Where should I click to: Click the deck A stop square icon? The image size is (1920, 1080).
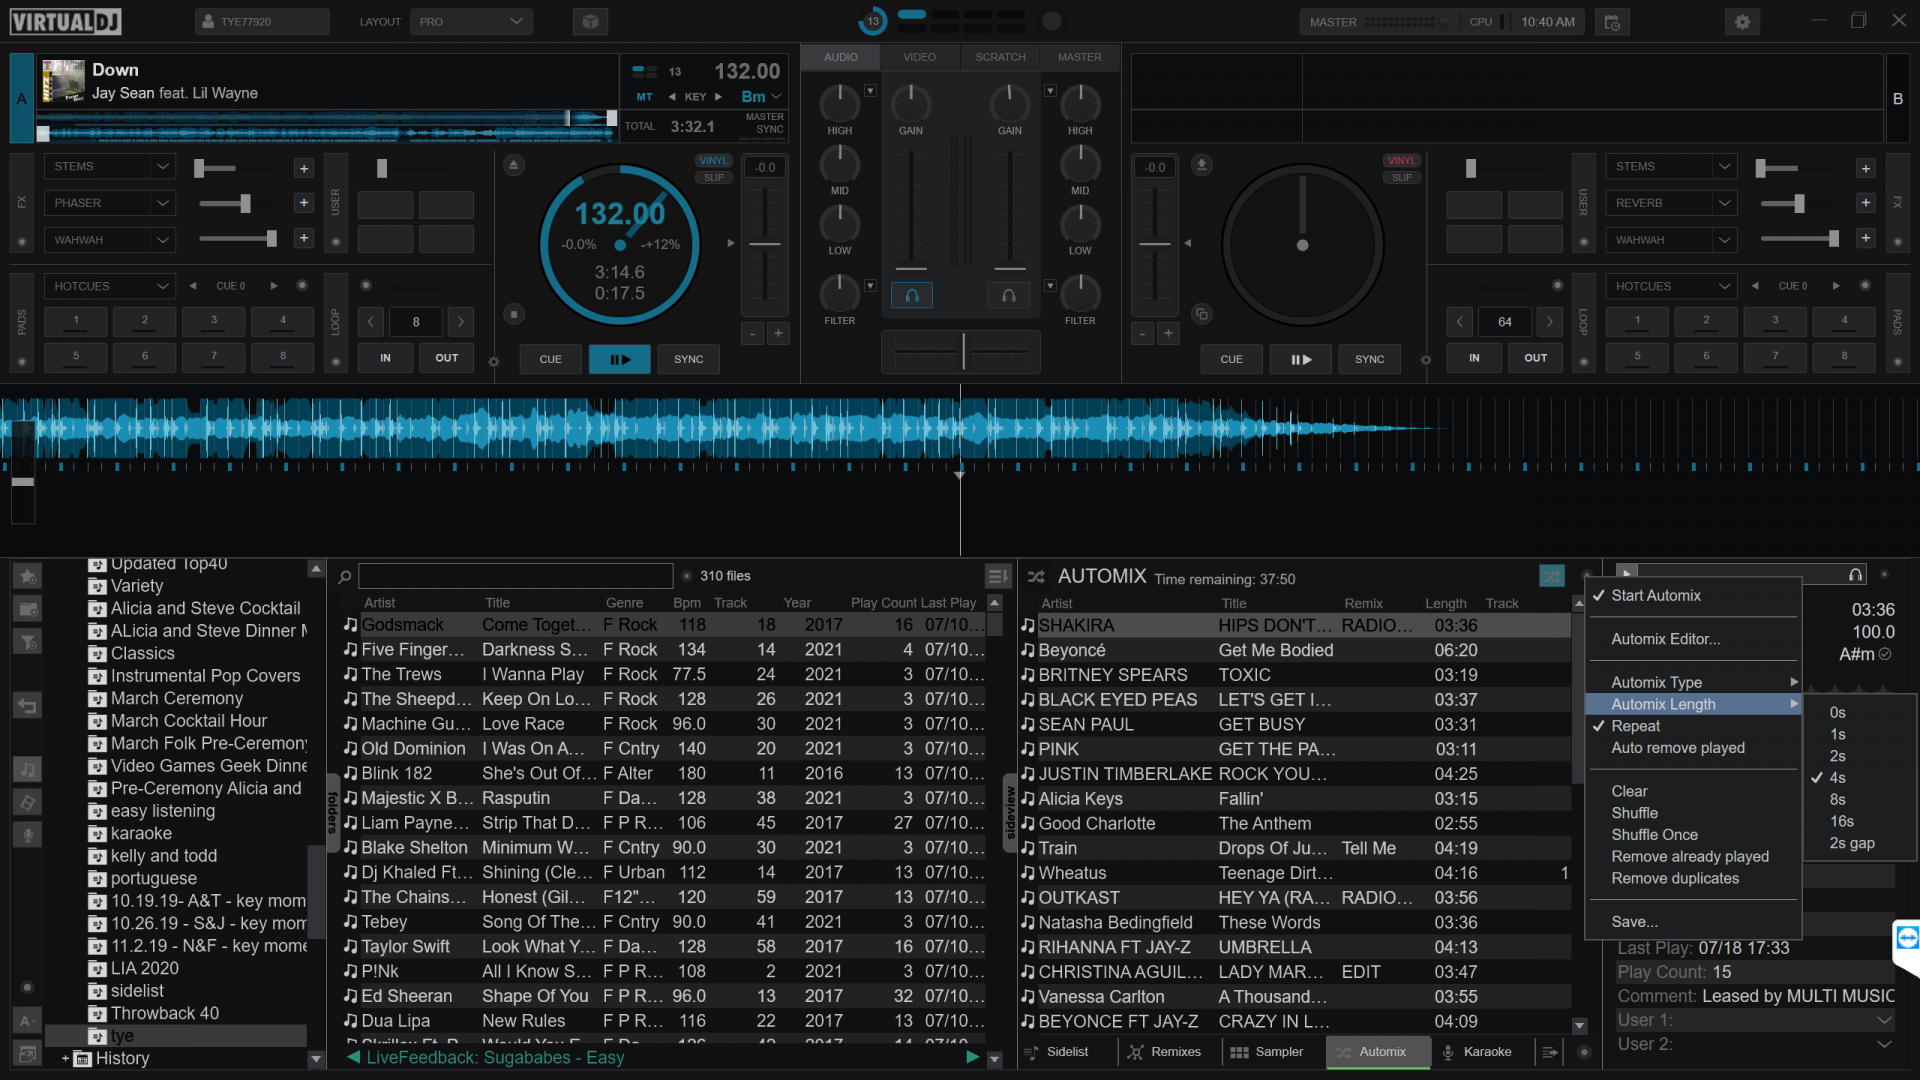pos(513,314)
